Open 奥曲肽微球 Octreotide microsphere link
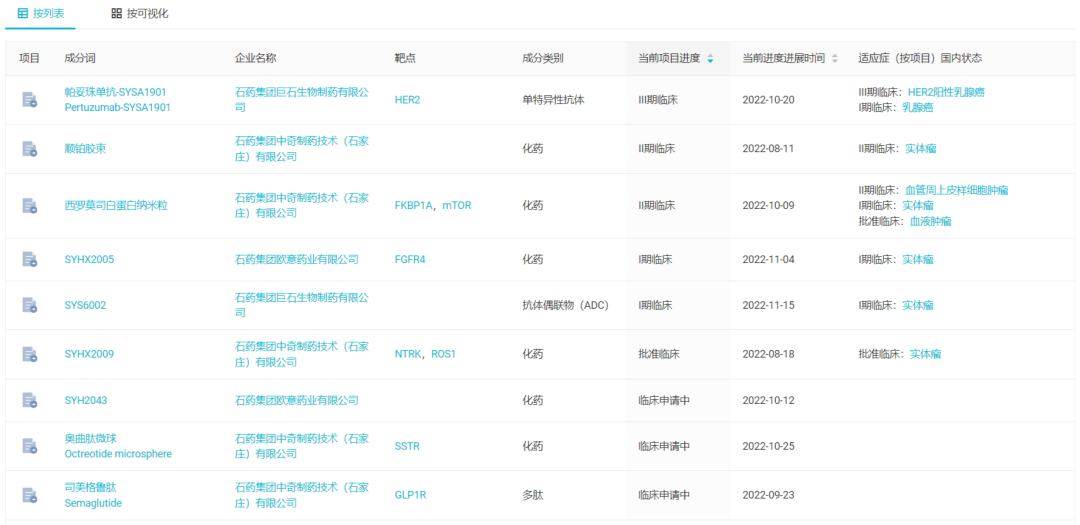The height and width of the screenshot is (525, 1080). [x=118, y=446]
